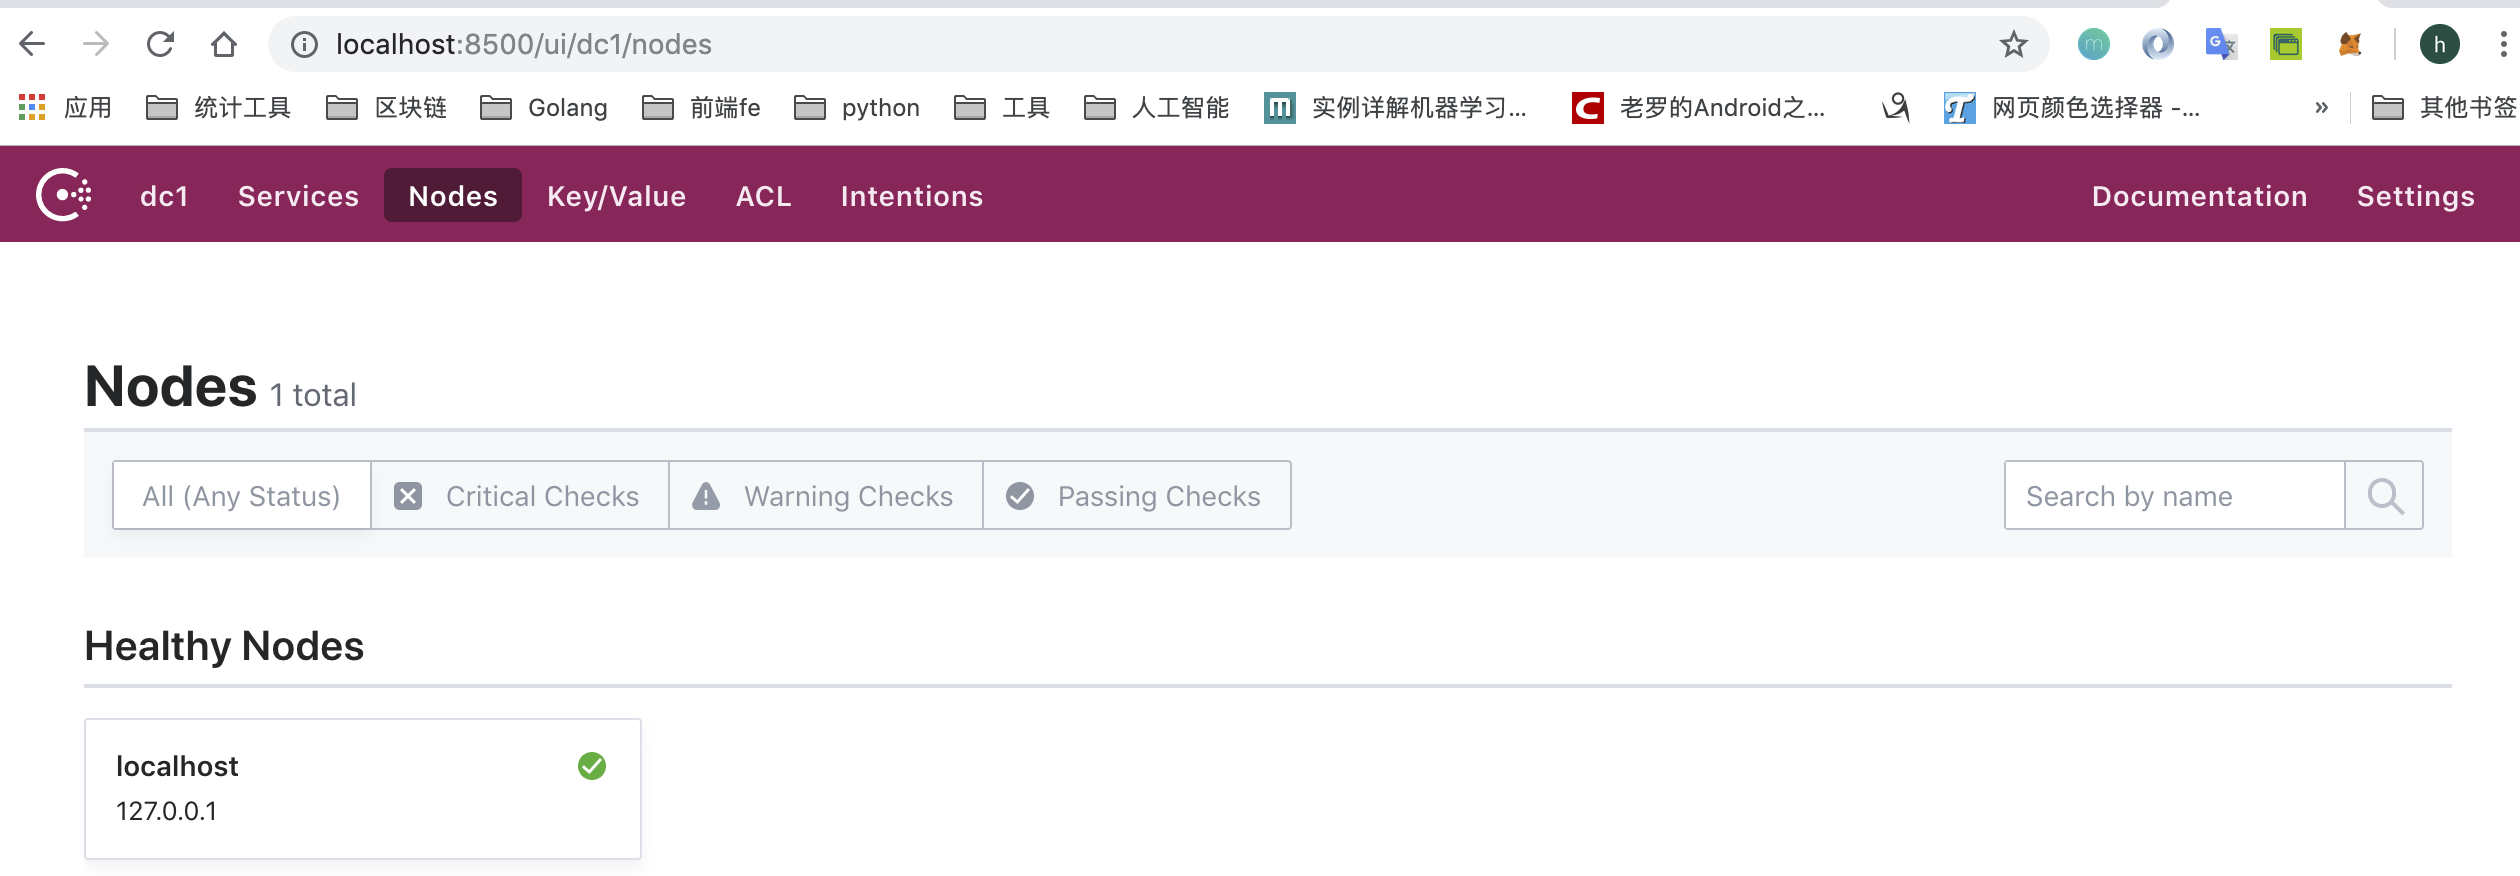The width and height of the screenshot is (2520, 876).
Task: Toggle the Passing Checks filter
Action: (x=1137, y=495)
